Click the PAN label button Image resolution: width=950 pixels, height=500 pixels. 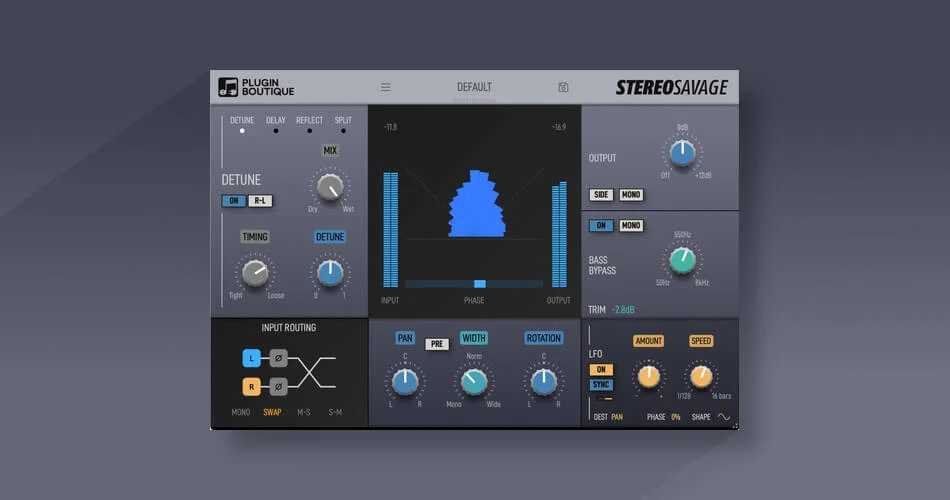click(405, 338)
